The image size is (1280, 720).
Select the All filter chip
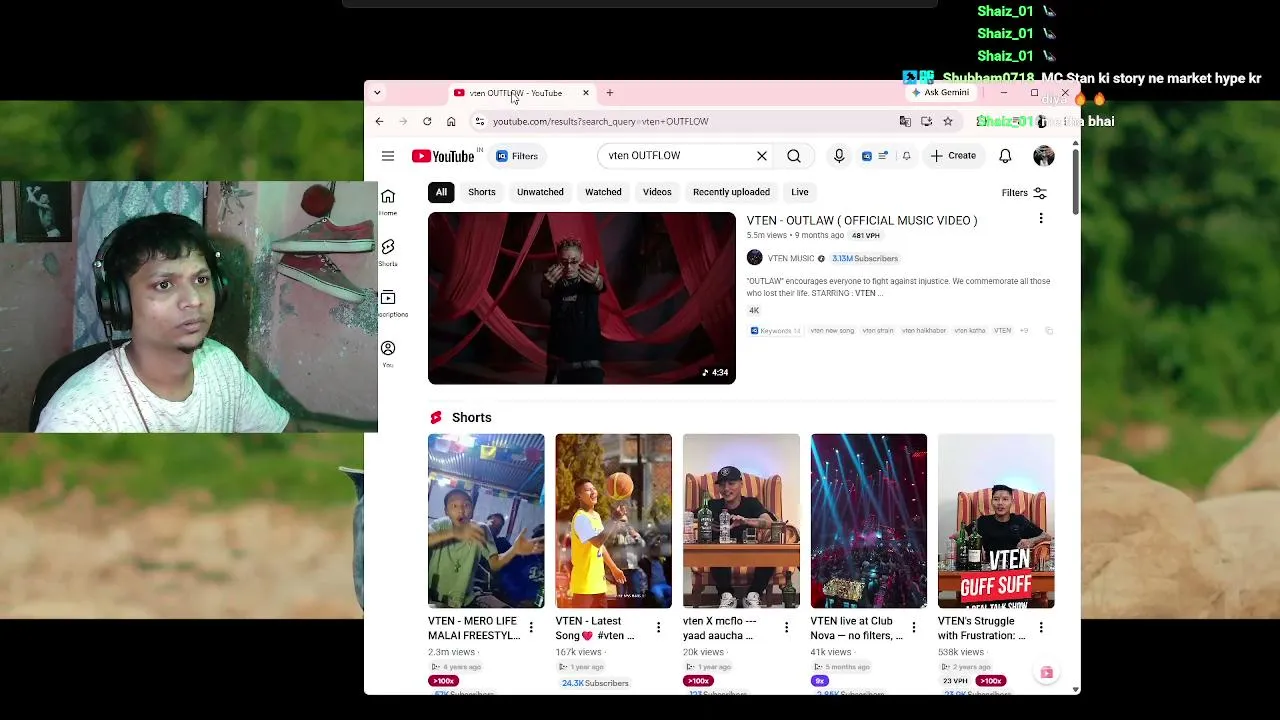(x=441, y=192)
